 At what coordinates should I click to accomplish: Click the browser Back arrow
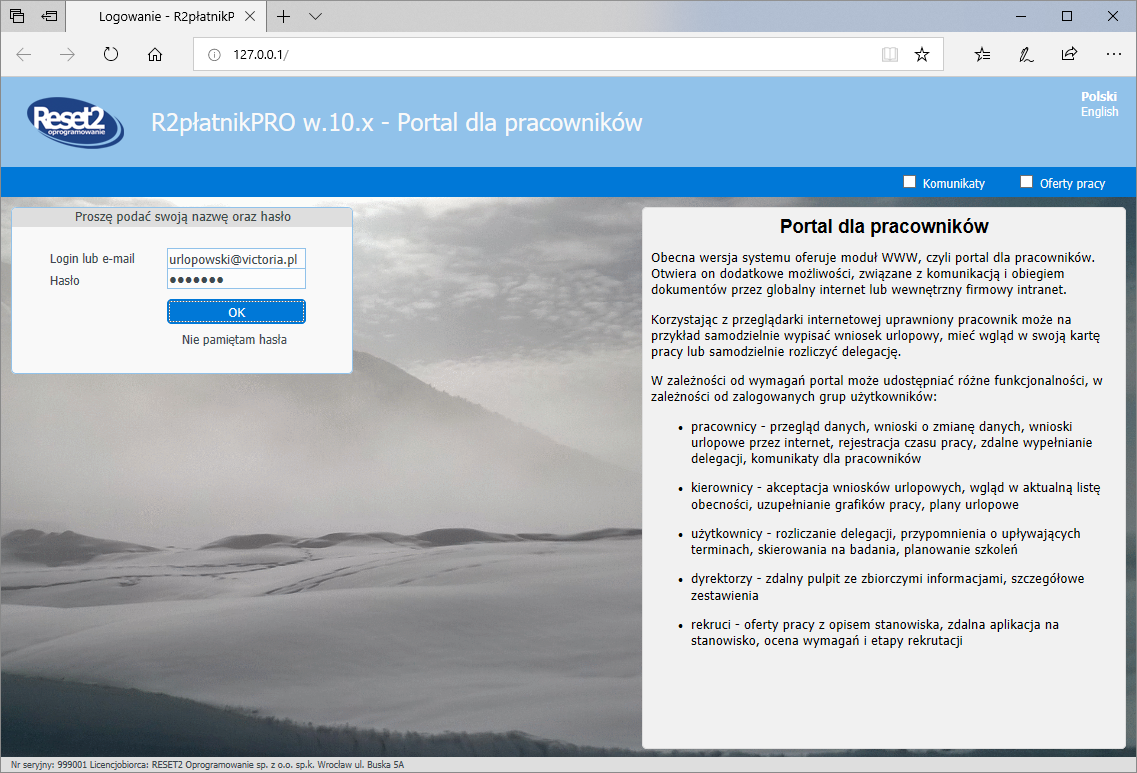coord(24,54)
